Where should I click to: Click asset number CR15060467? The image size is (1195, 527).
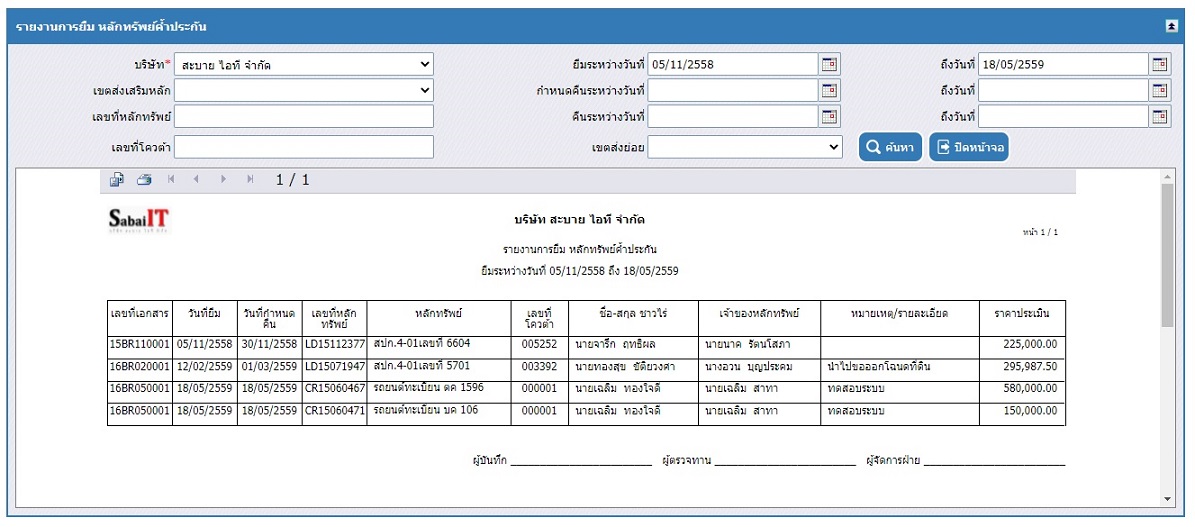click(x=335, y=389)
